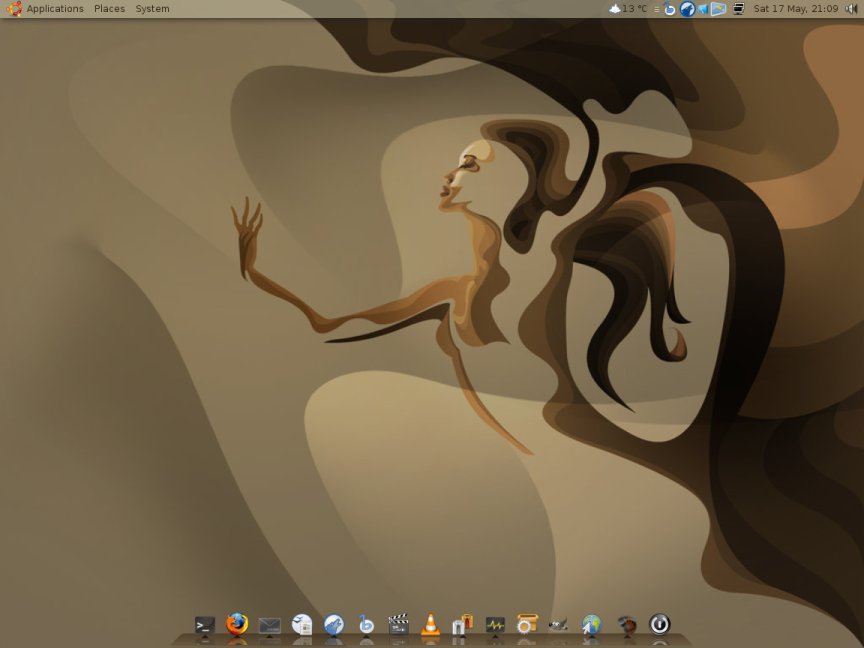Viewport: 864px width, 648px height.
Task: Click the power button icon in dock
Action: (660, 624)
